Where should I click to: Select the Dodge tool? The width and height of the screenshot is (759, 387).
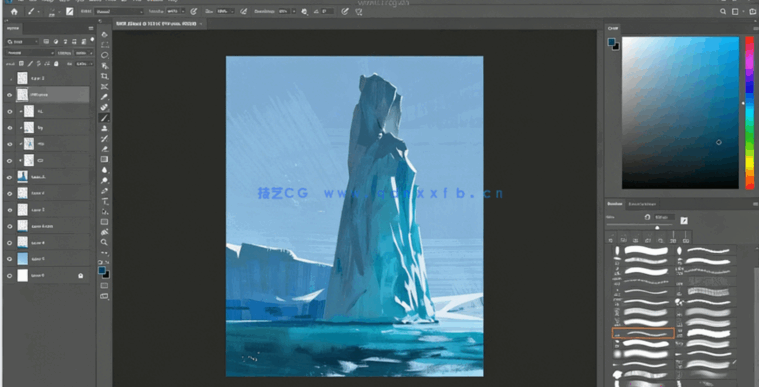tap(105, 180)
